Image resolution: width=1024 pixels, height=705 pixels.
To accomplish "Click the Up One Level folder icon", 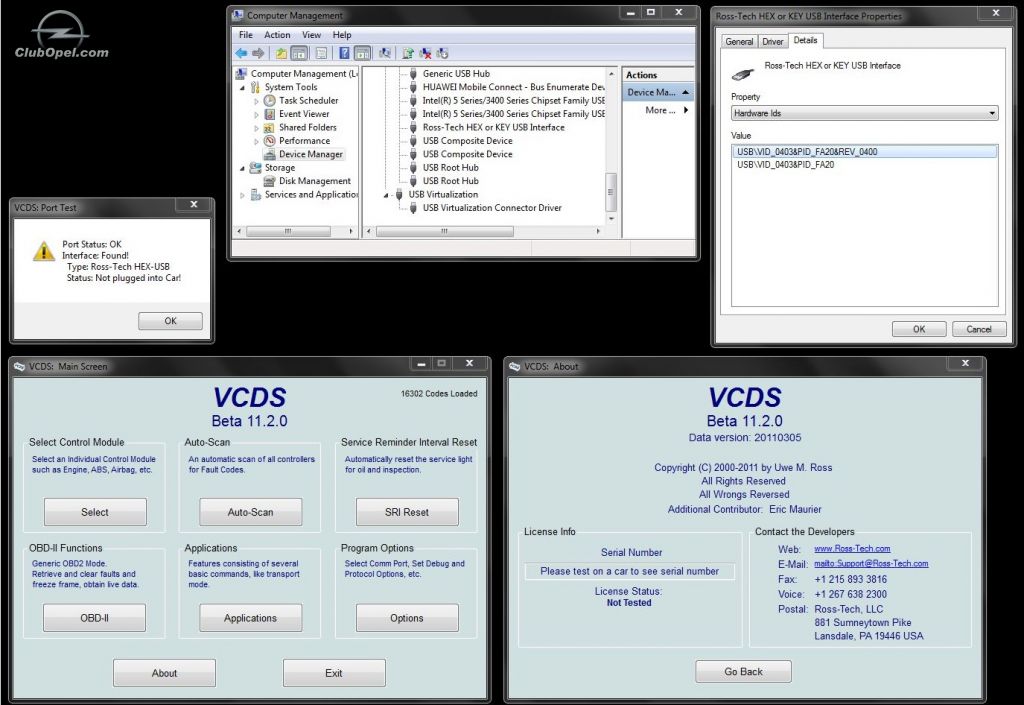I will click(x=281, y=54).
